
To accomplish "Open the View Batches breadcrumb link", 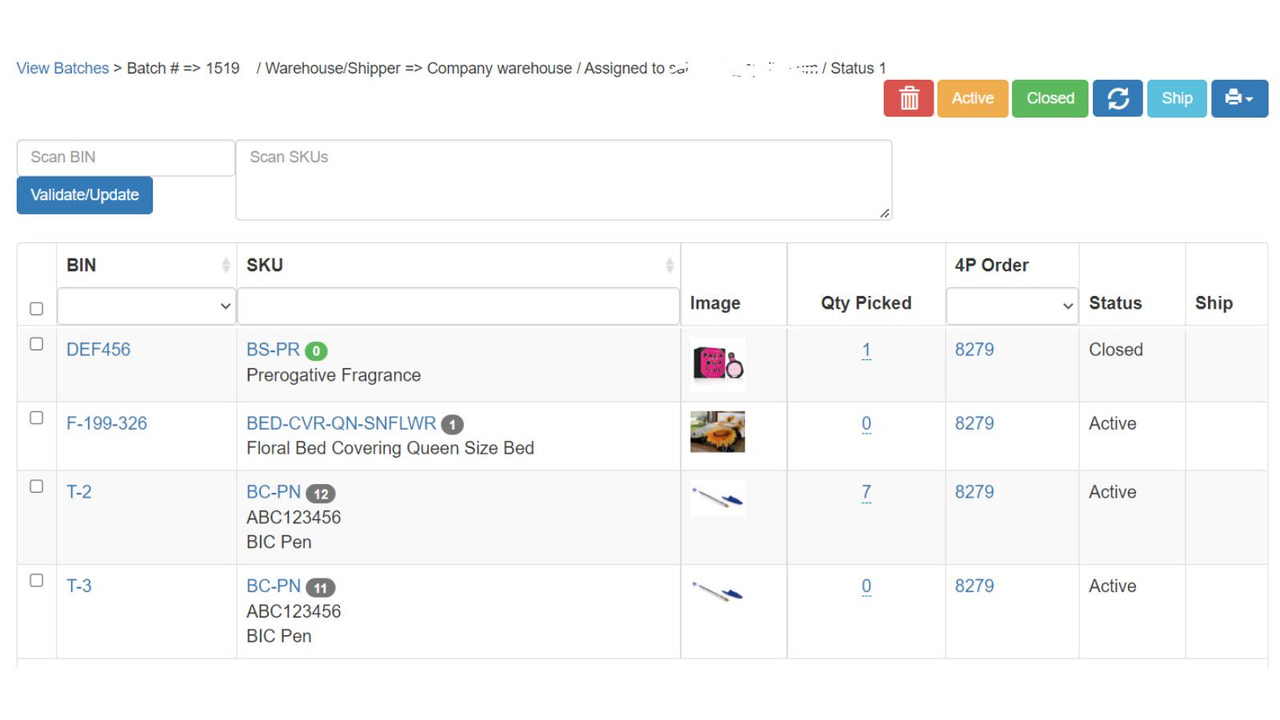I will tap(62, 67).
